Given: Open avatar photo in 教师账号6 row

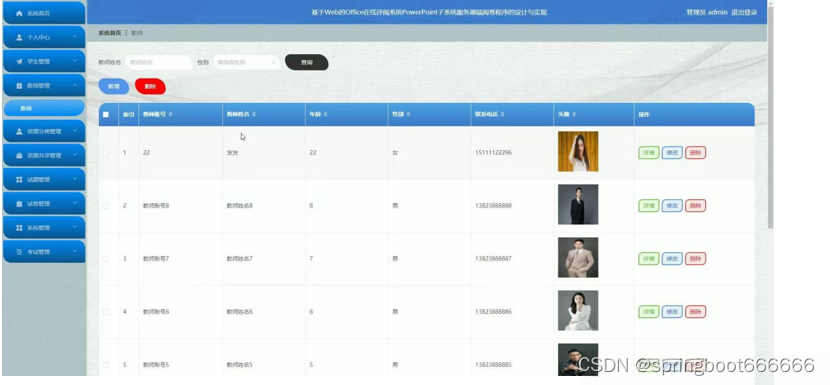Looking at the screenshot, I should [578, 310].
